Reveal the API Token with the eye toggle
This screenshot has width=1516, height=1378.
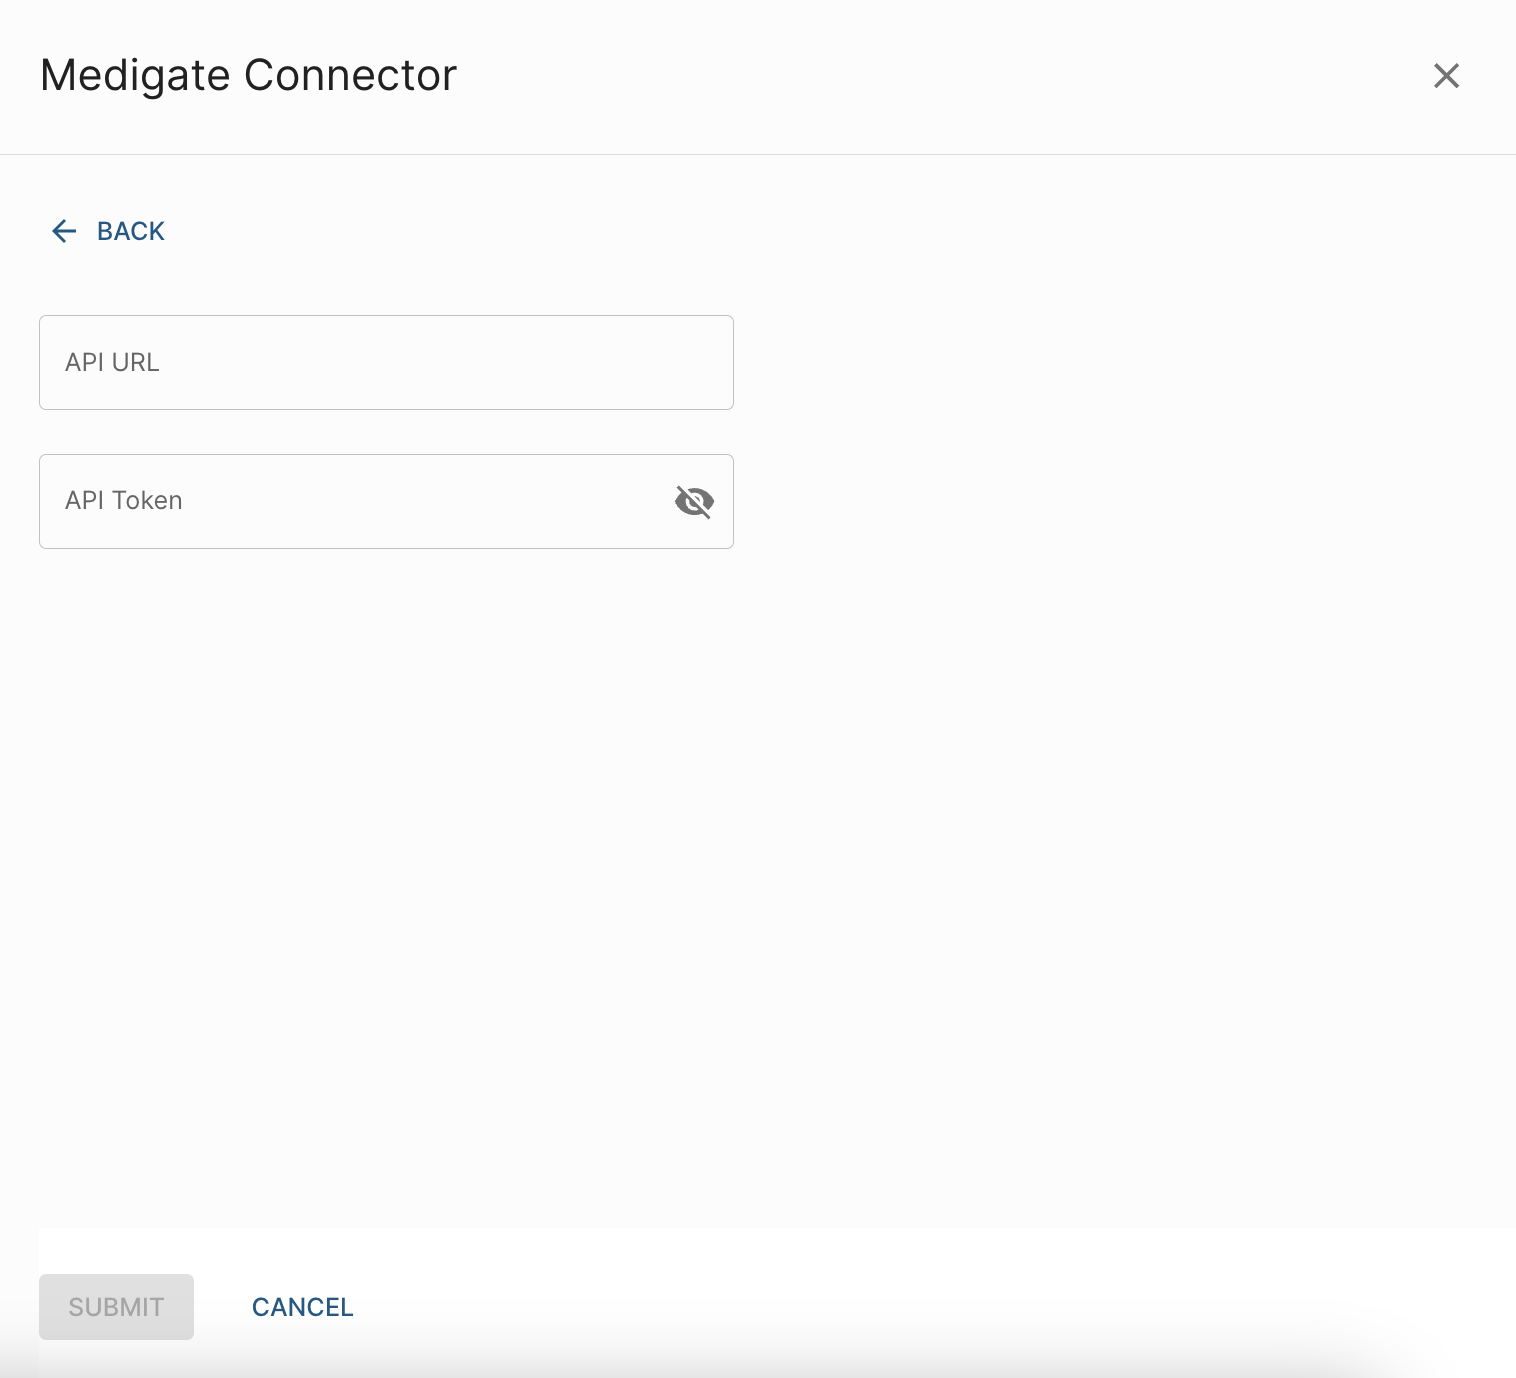[694, 501]
